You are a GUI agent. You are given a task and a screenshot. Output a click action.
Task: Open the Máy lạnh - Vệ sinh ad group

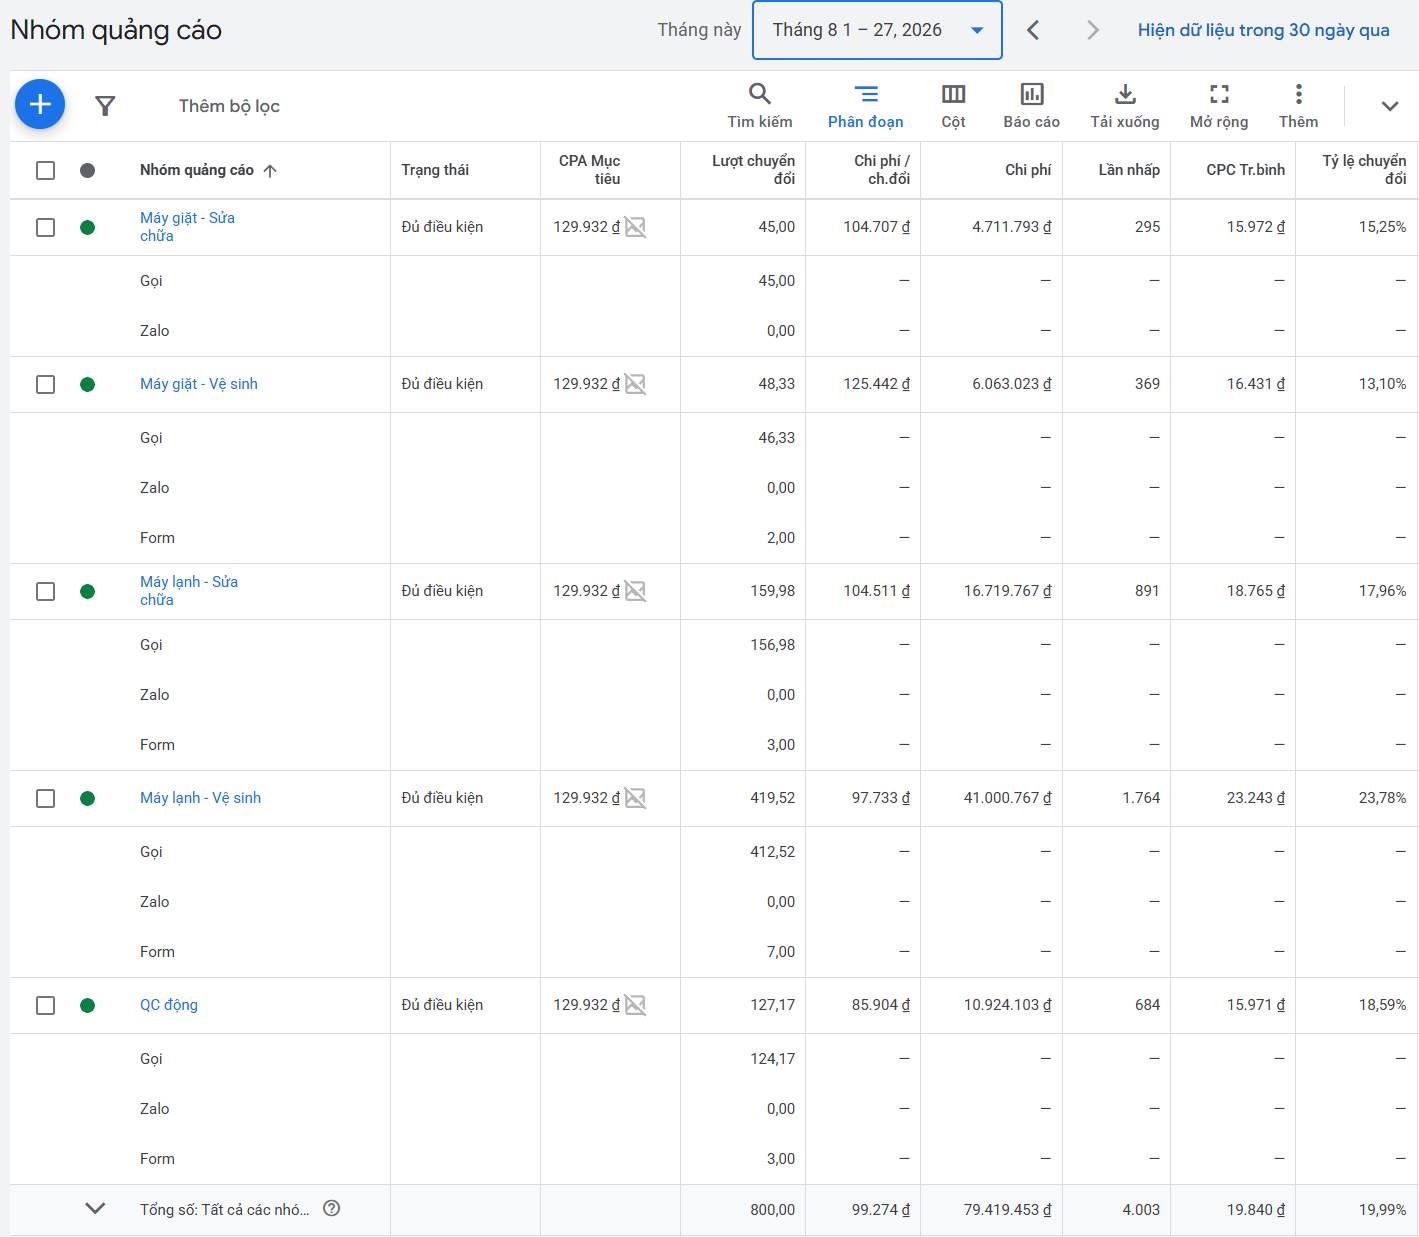click(200, 798)
